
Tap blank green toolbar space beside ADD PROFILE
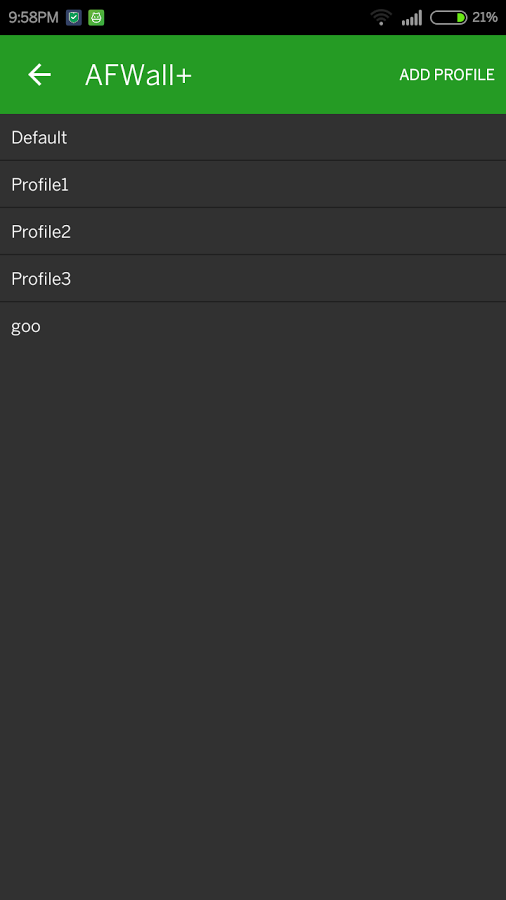(295, 75)
